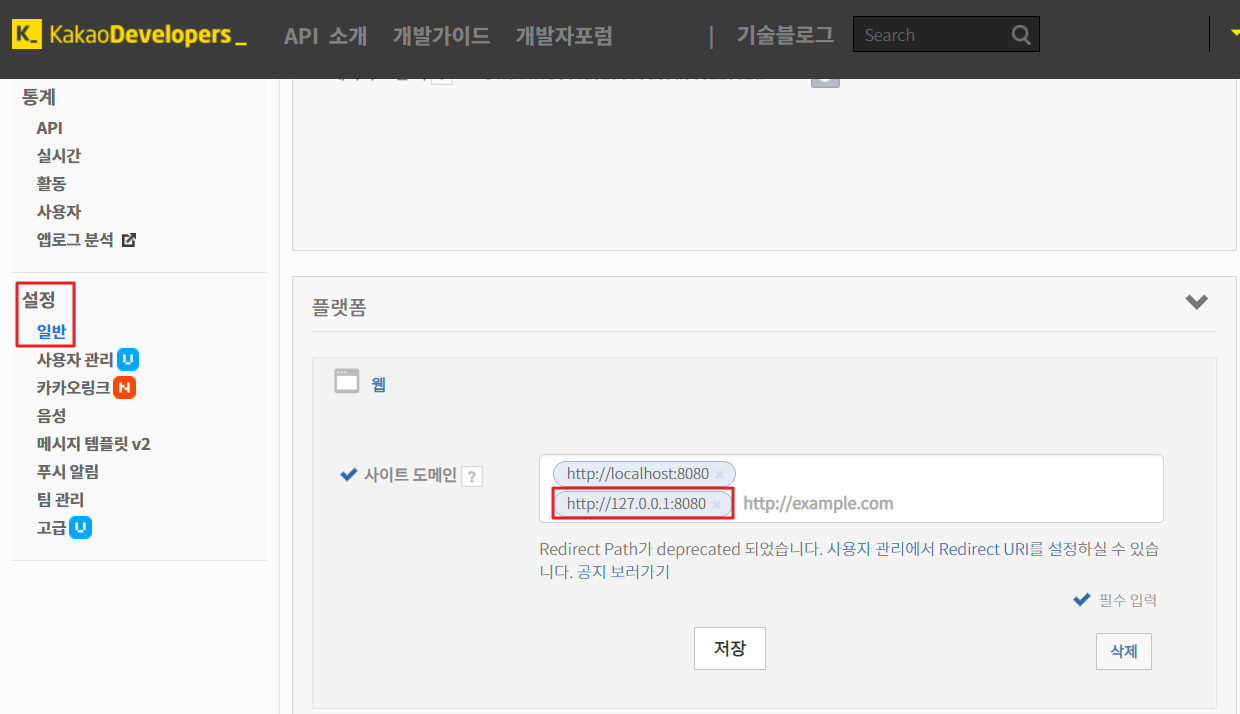Image resolution: width=1240 pixels, height=714 pixels.
Task: Click the 저장 button
Action: pos(730,648)
